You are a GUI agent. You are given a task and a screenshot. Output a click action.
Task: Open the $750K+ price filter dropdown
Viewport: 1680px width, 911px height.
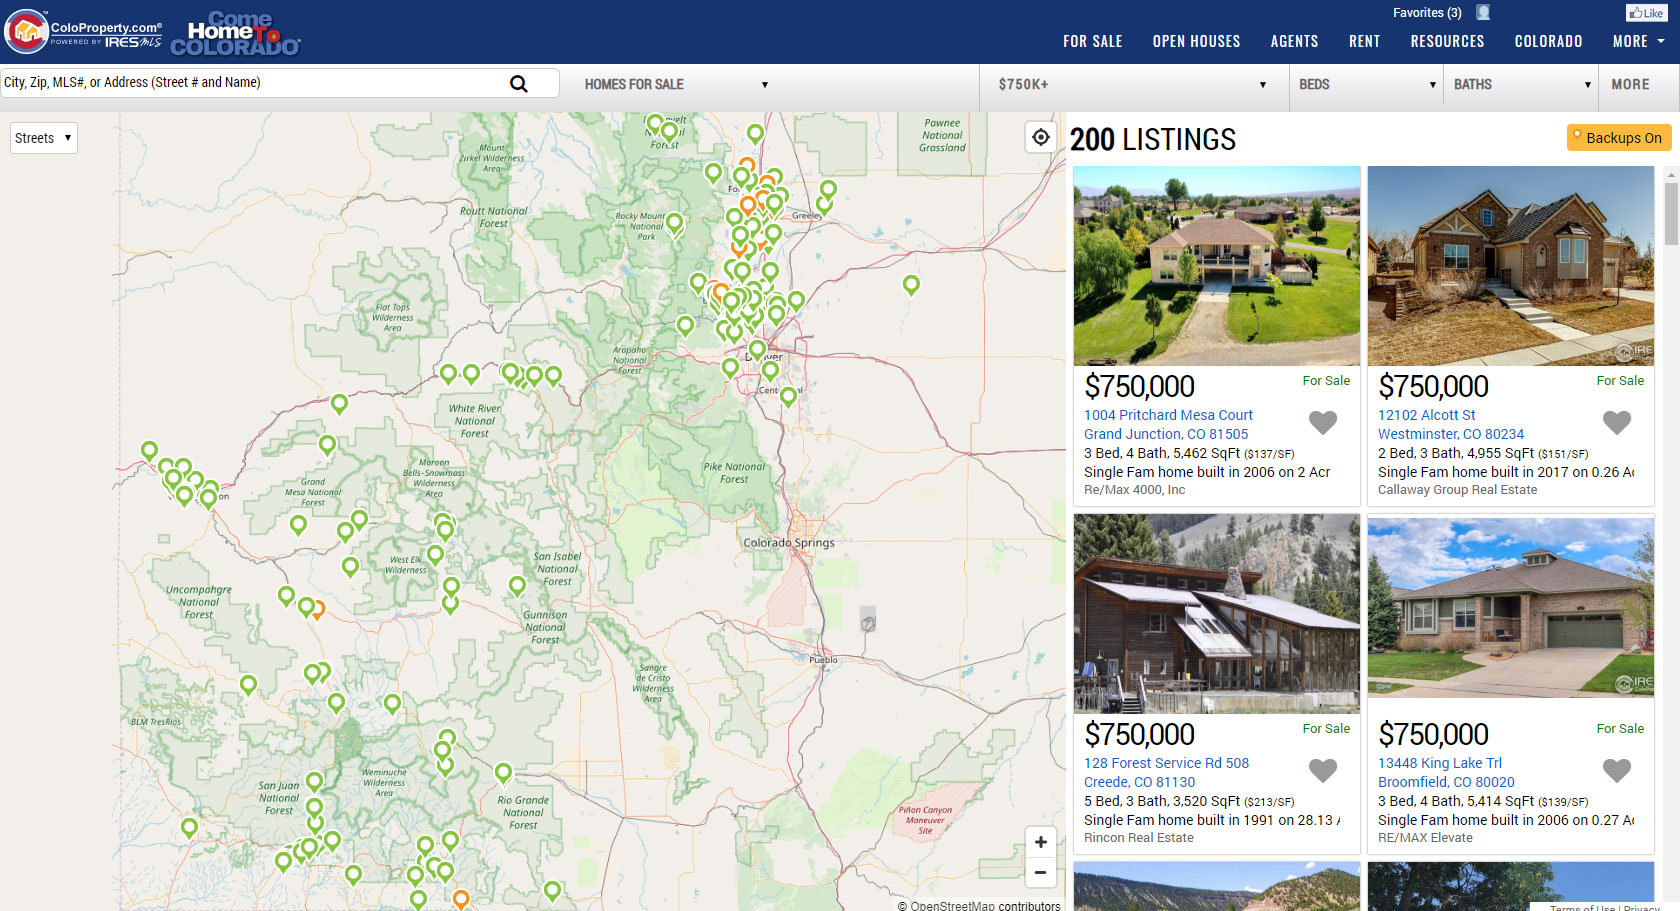(x=1130, y=85)
